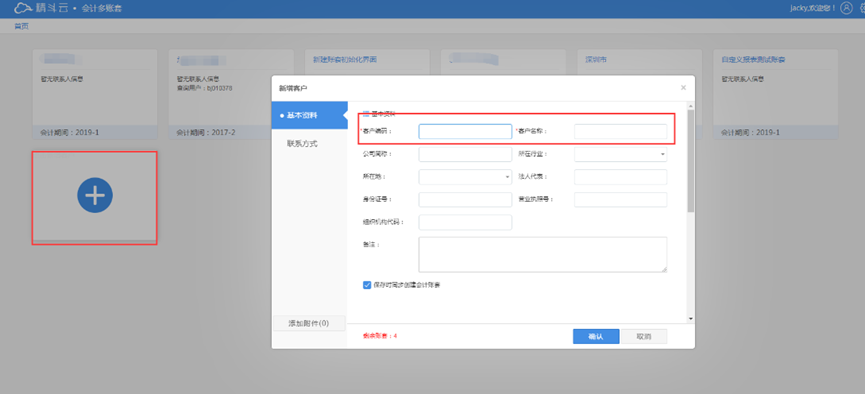Click the Jacky,欢迎您 greeting text
This screenshot has width=865, height=394.
813,8
